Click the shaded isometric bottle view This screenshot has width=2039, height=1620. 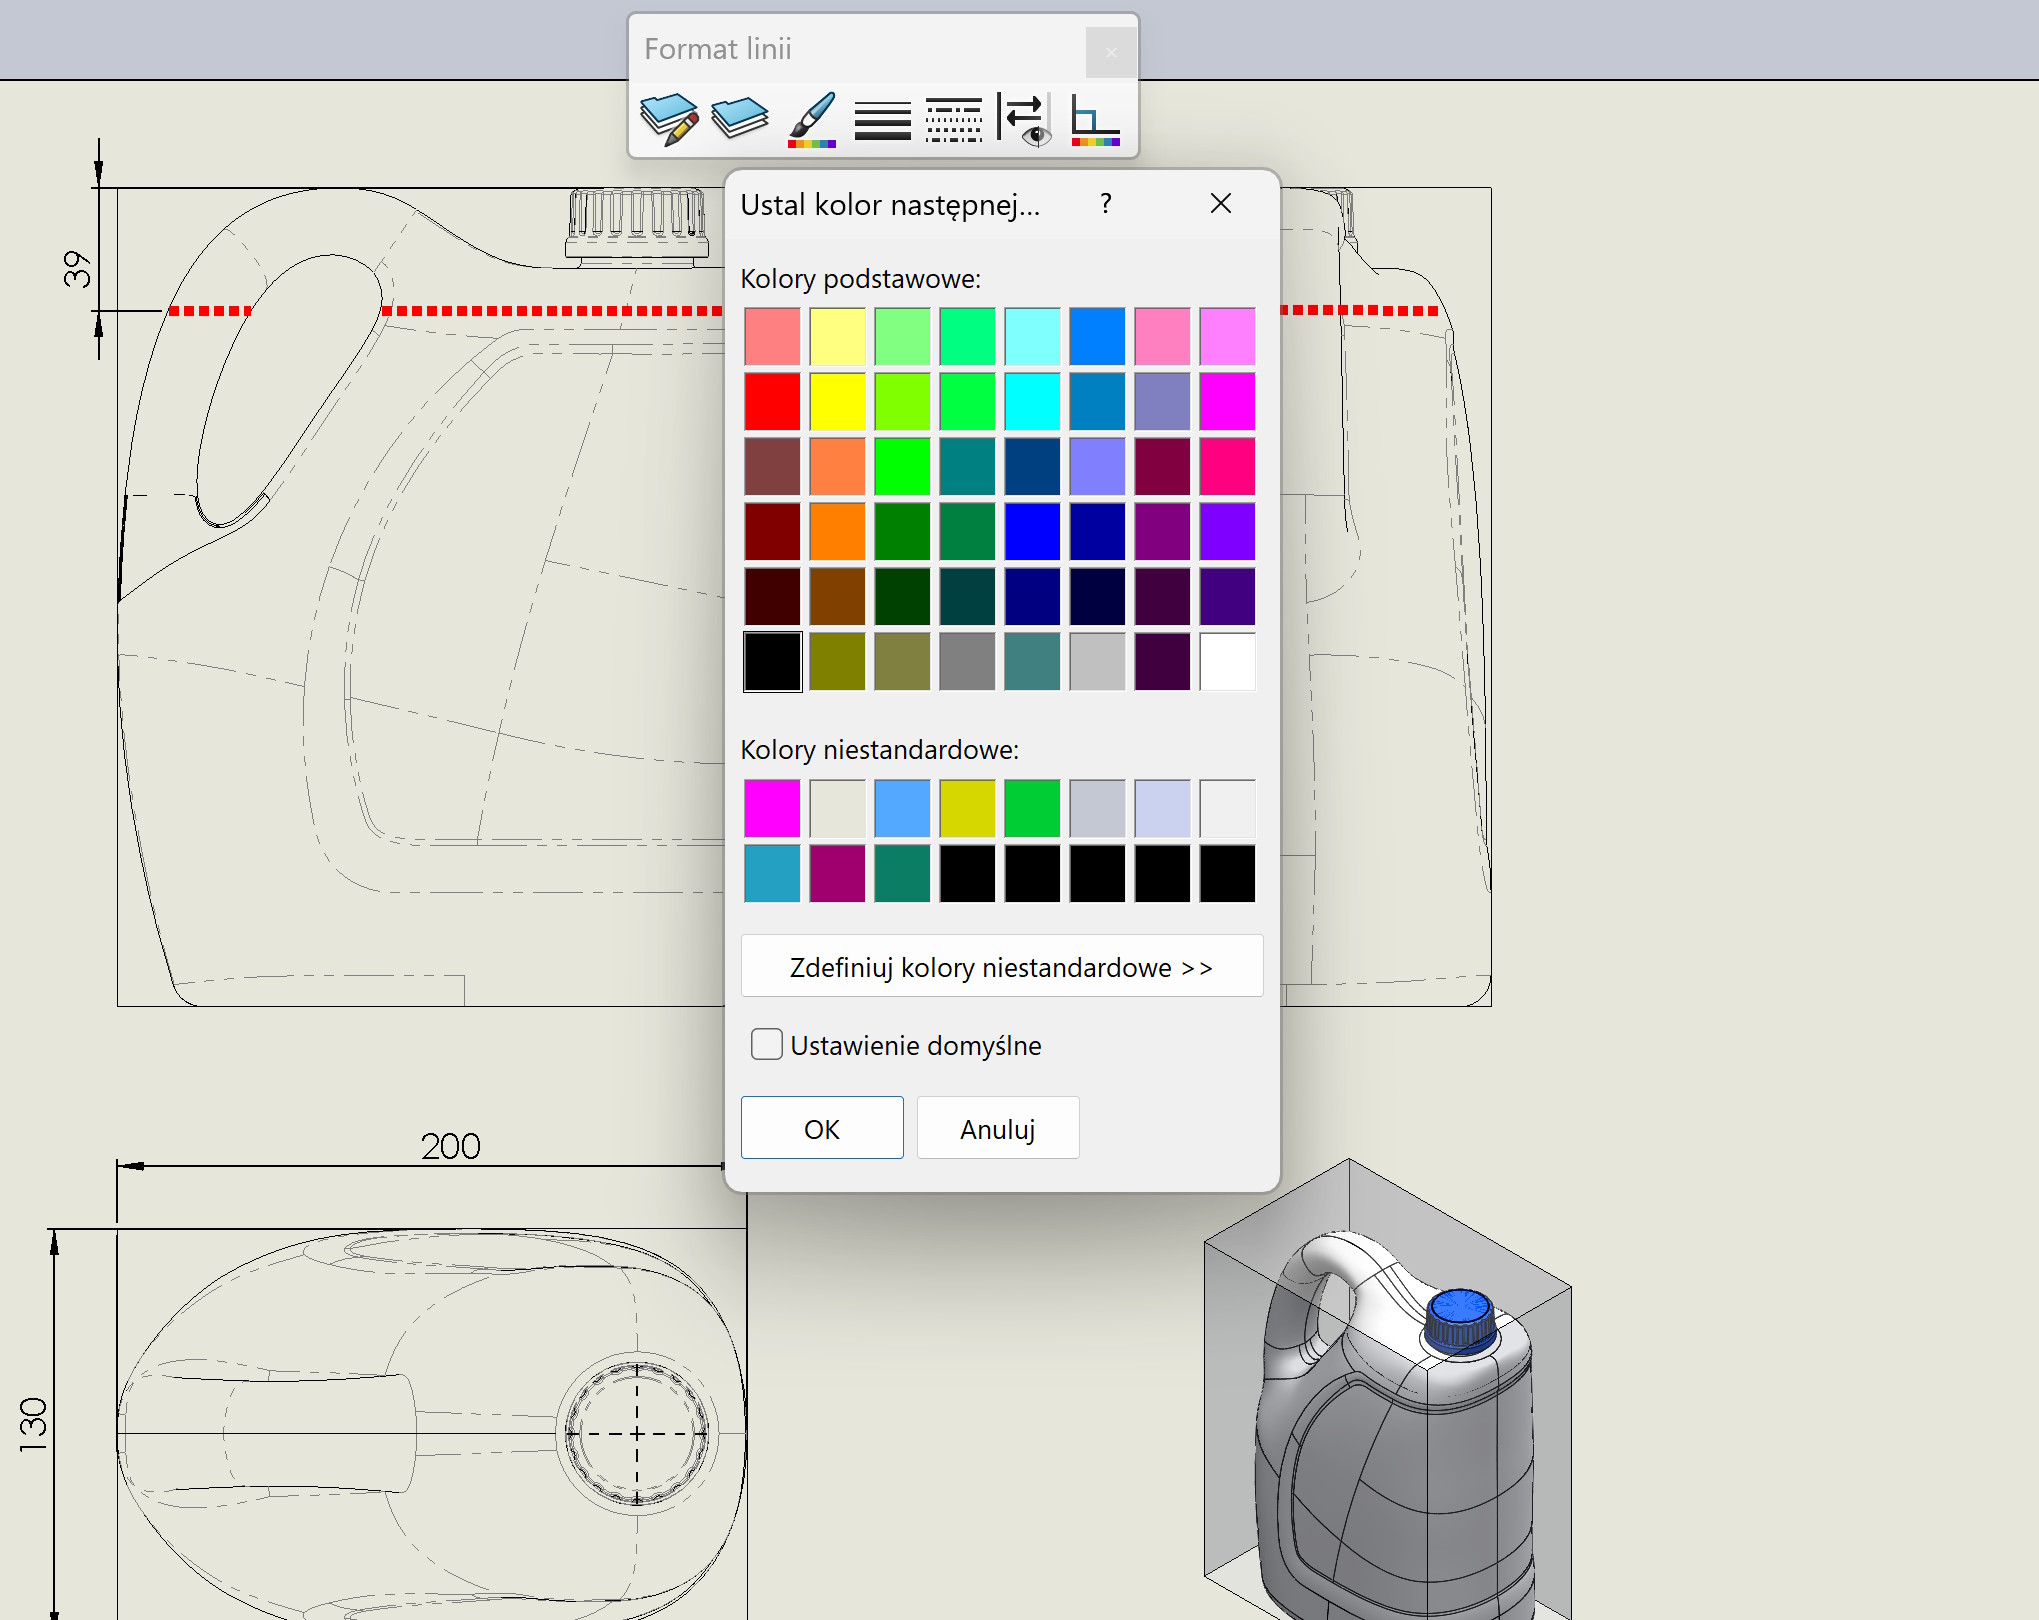(1390, 1420)
